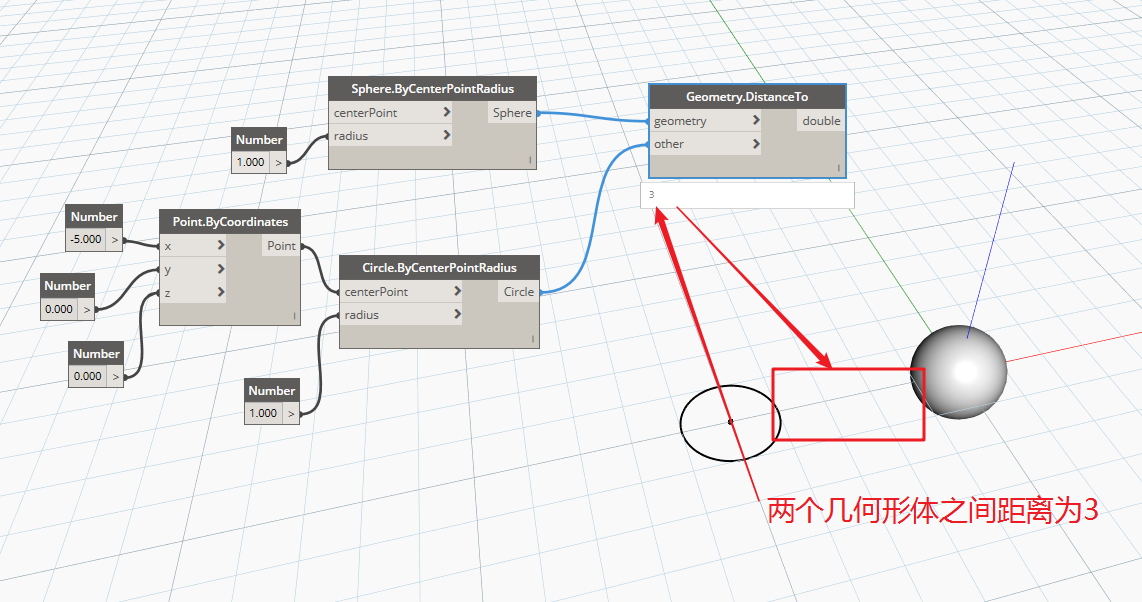Screen dimensions: 1142x602
Task: Click the preview bubble showing 3
Action: [x=747, y=195]
